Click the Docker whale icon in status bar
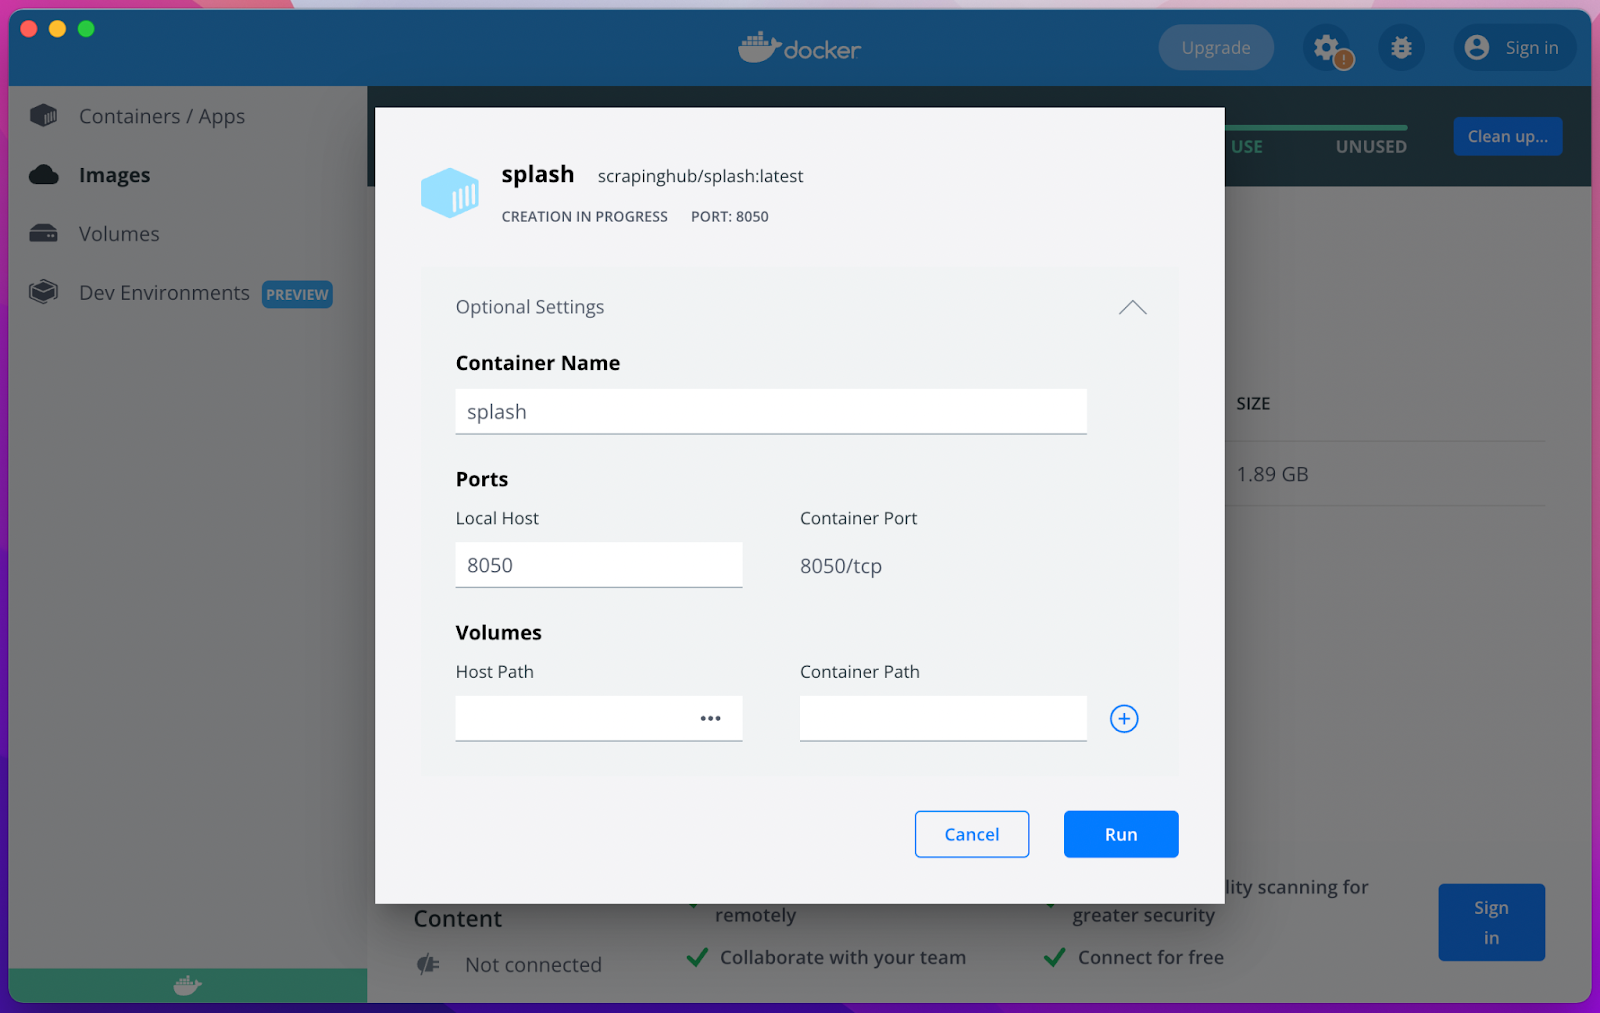The height and width of the screenshot is (1013, 1600). (x=187, y=986)
